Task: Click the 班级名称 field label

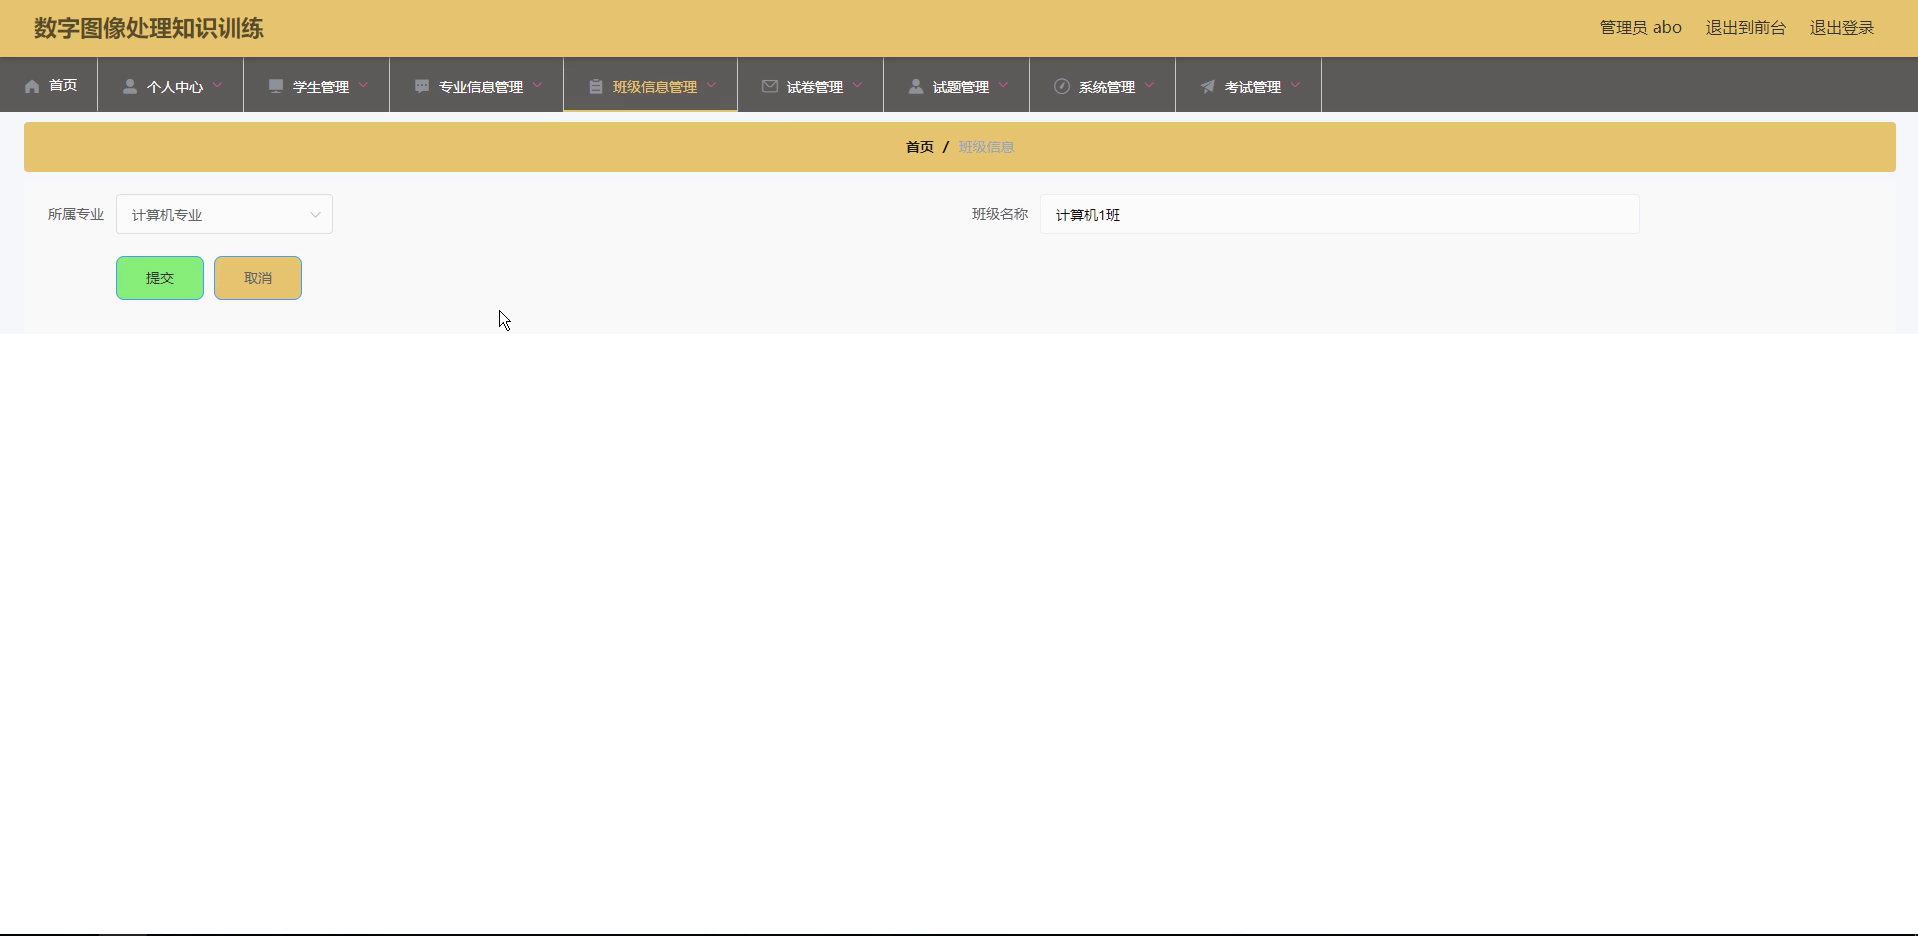Action: tap(1000, 214)
